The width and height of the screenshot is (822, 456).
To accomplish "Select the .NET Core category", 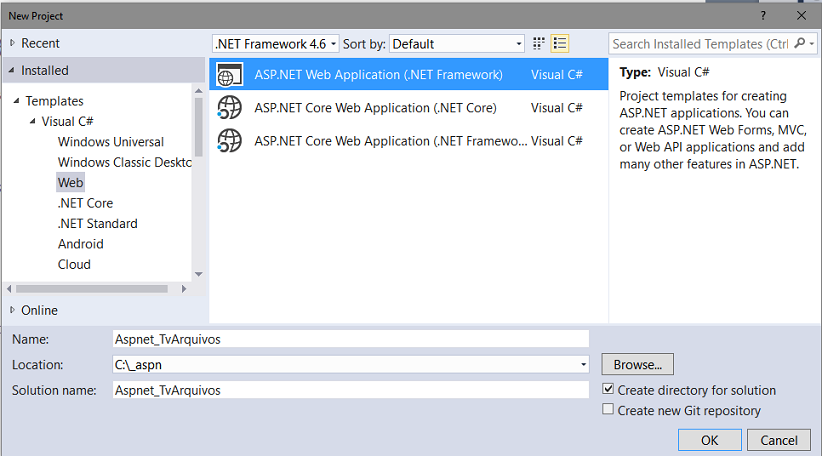I will [85, 203].
